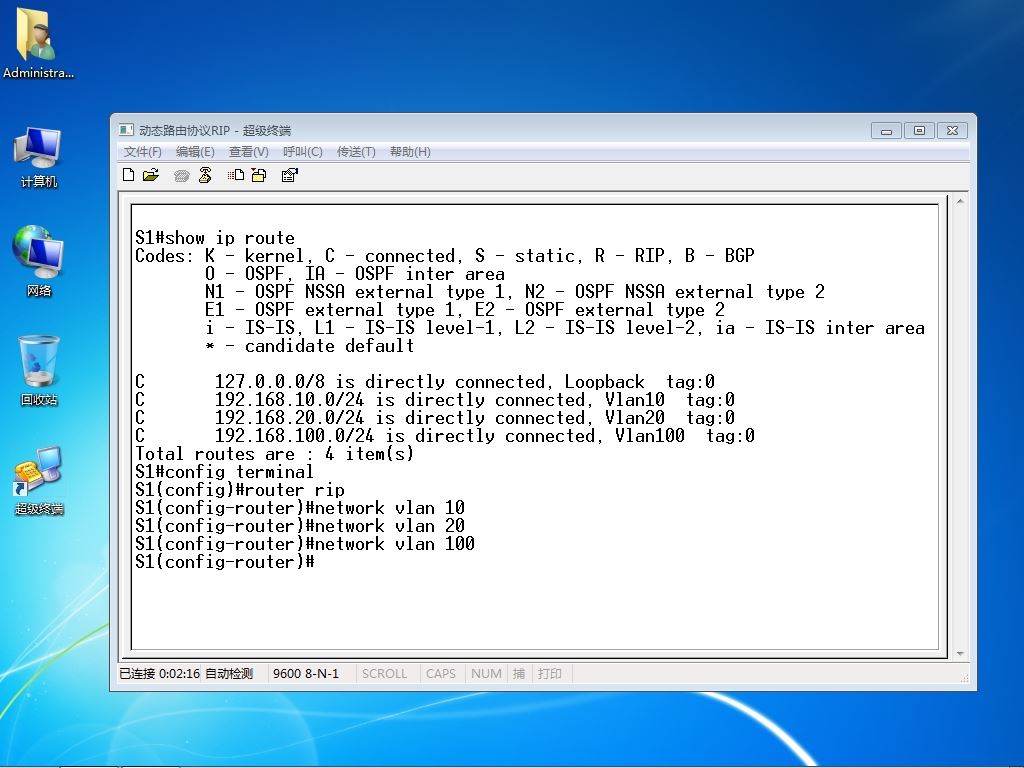Screen dimensions: 1024x768
Task: Click the 9600 8-N-1 status entry
Action: pyautogui.click(x=306, y=673)
